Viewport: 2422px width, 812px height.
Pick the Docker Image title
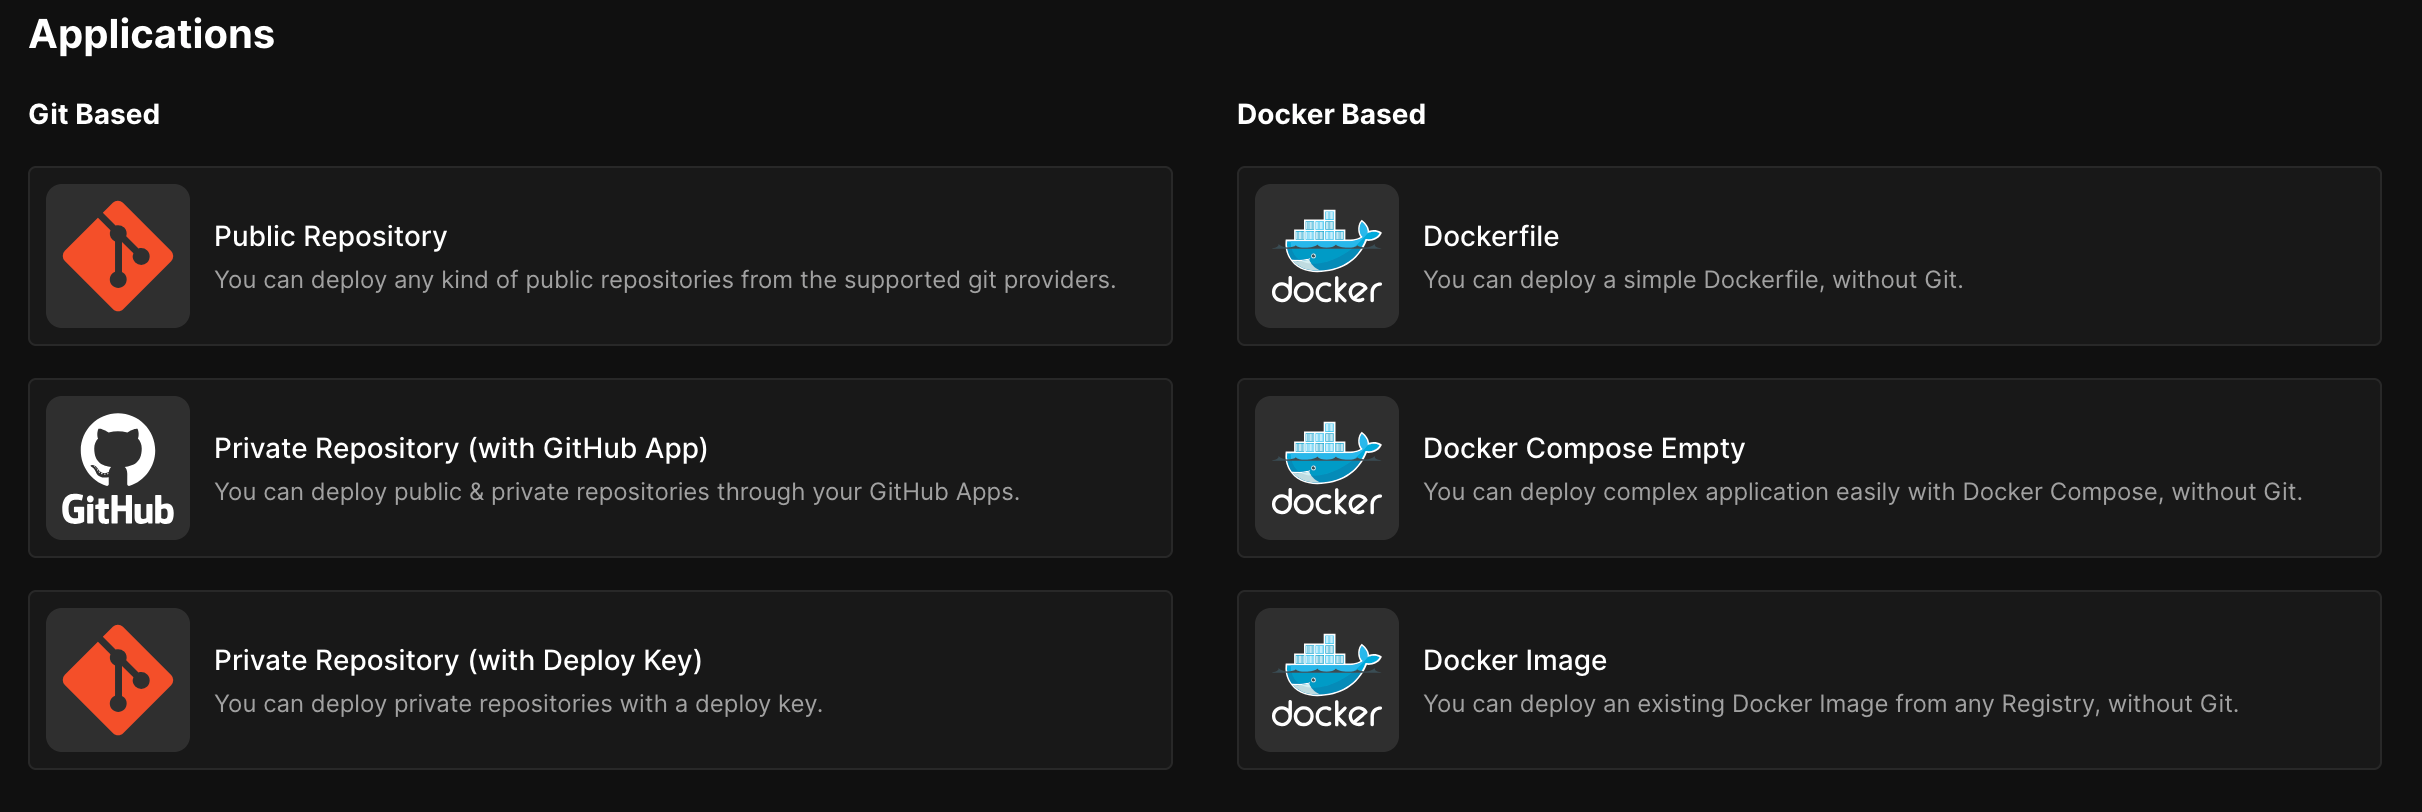1514,660
